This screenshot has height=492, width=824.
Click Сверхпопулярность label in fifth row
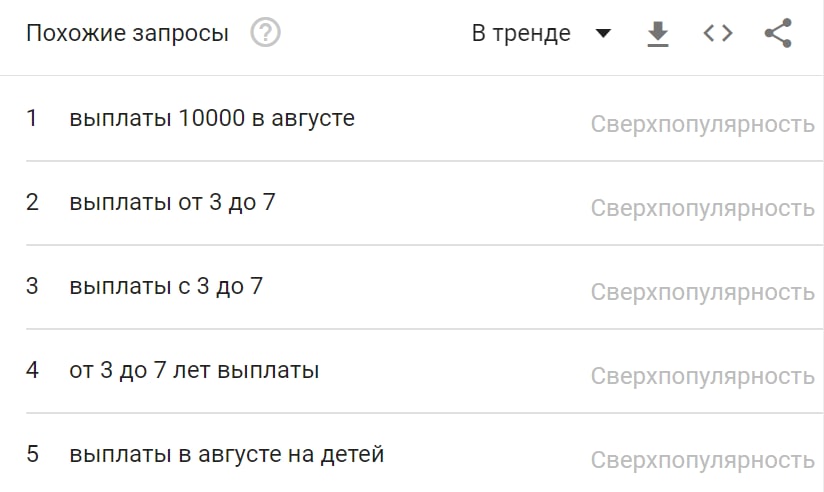[702, 460]
